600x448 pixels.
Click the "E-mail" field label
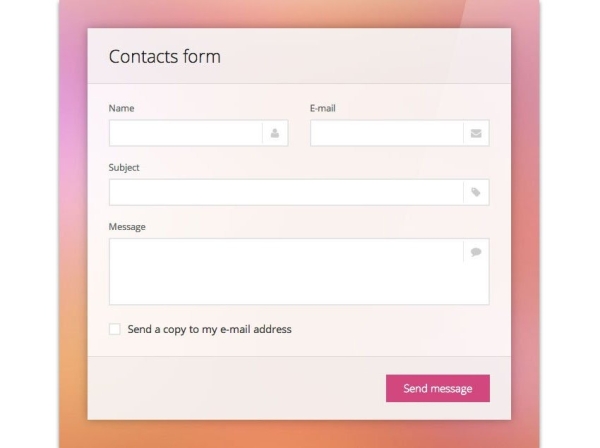click(x=323, y=108)
